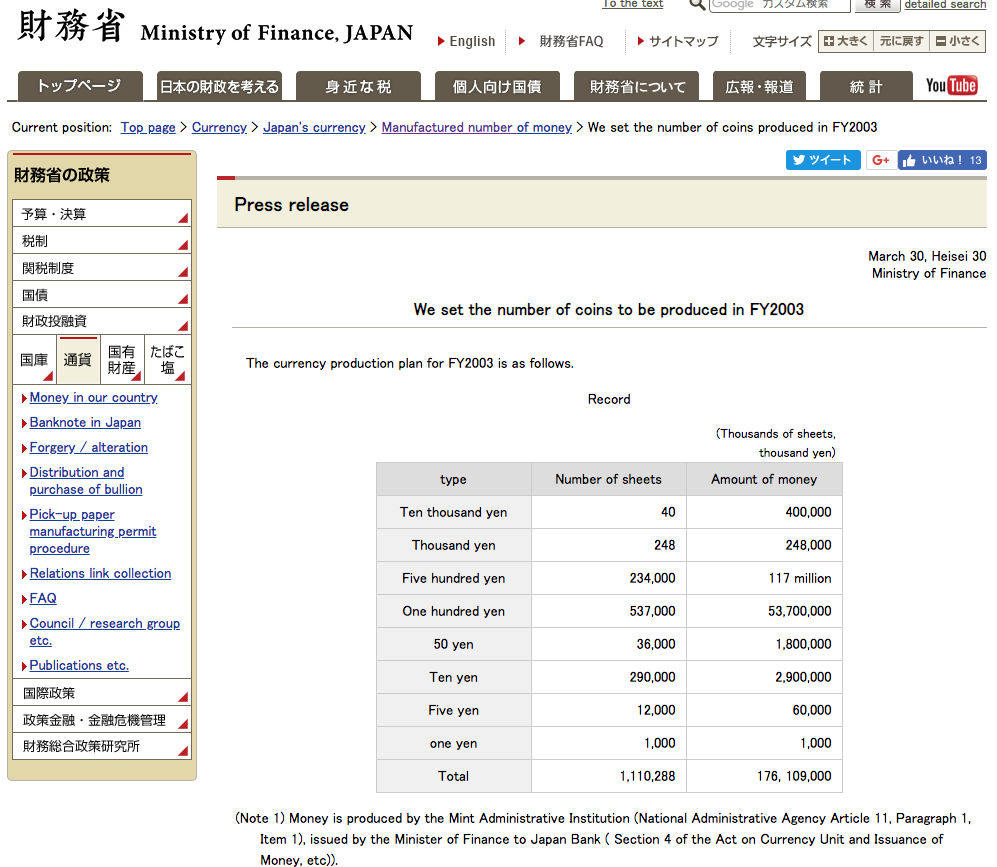997x867 pixels.
Task: Open the Forgery / alteration link
Action: [88, 447]
